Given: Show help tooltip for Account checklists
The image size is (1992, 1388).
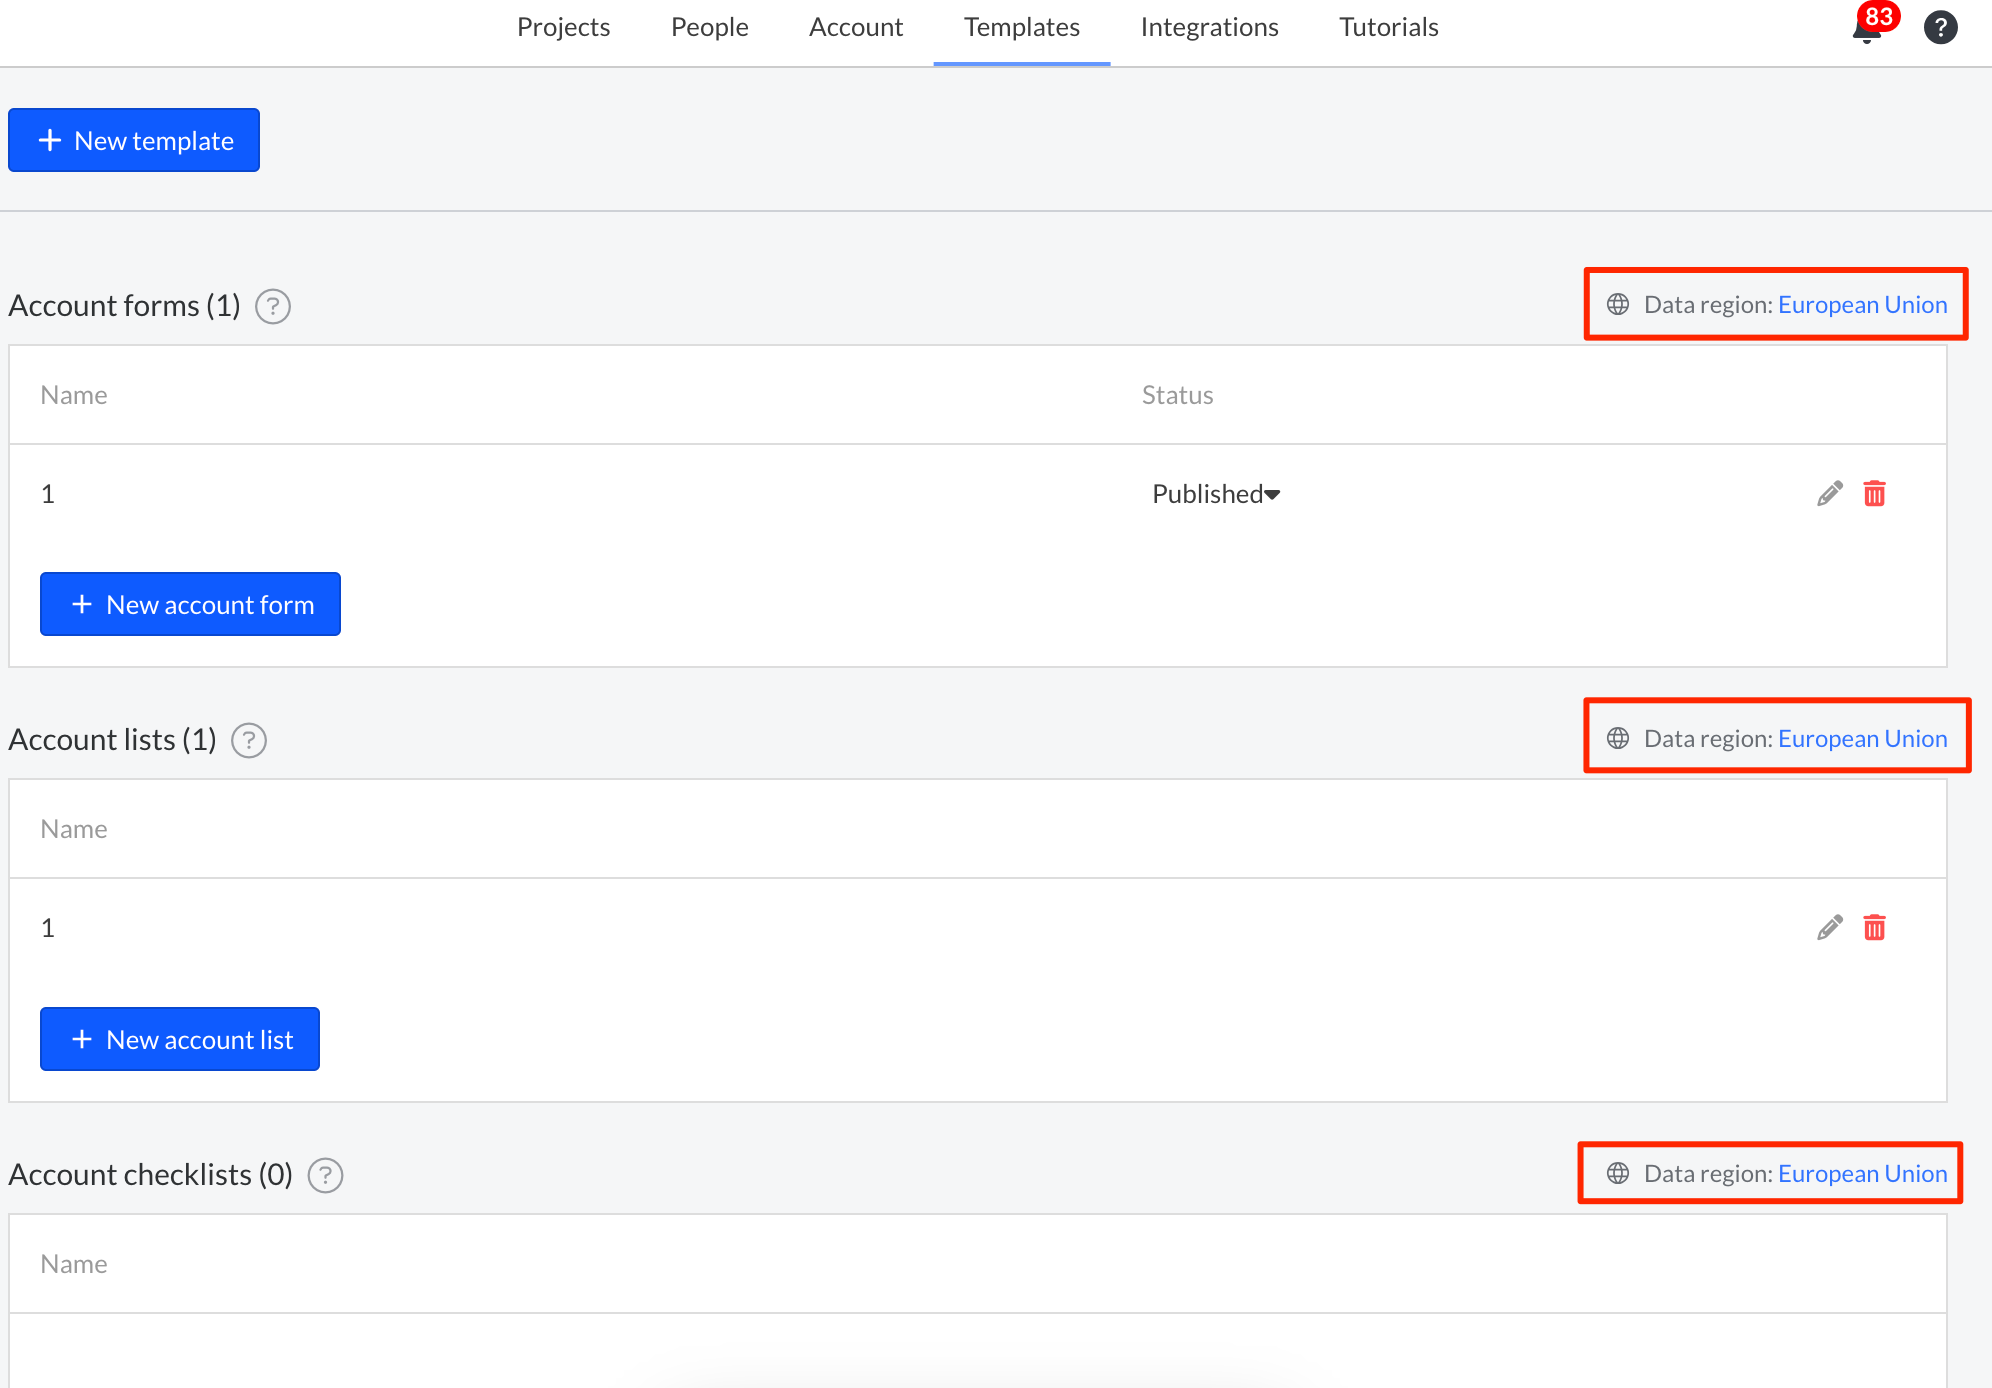Looking at the screenshot, I should point(325,1175).
